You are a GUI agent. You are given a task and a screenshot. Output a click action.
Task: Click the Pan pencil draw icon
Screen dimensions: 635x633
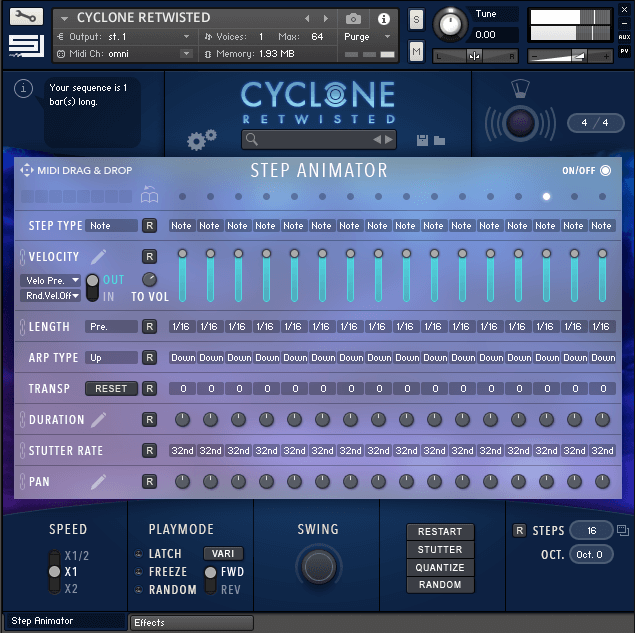tap(98, 482)
